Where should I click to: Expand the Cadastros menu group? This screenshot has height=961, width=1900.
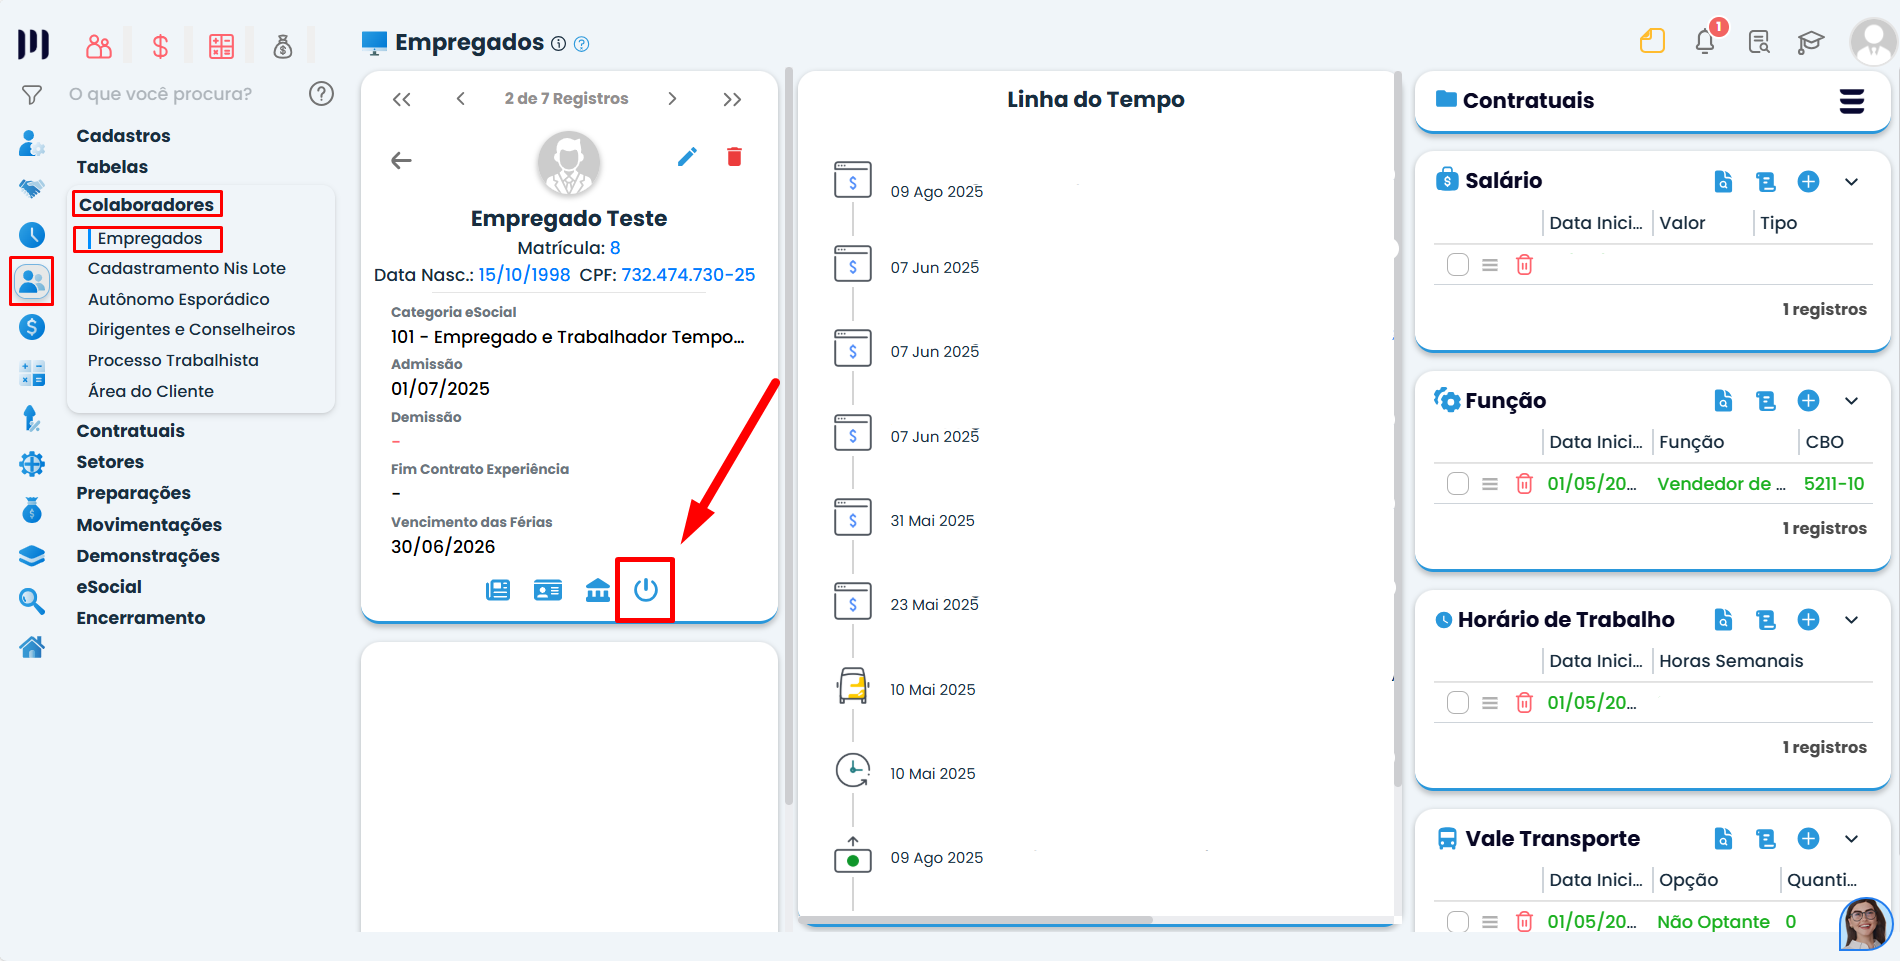(x=124, y=136)
